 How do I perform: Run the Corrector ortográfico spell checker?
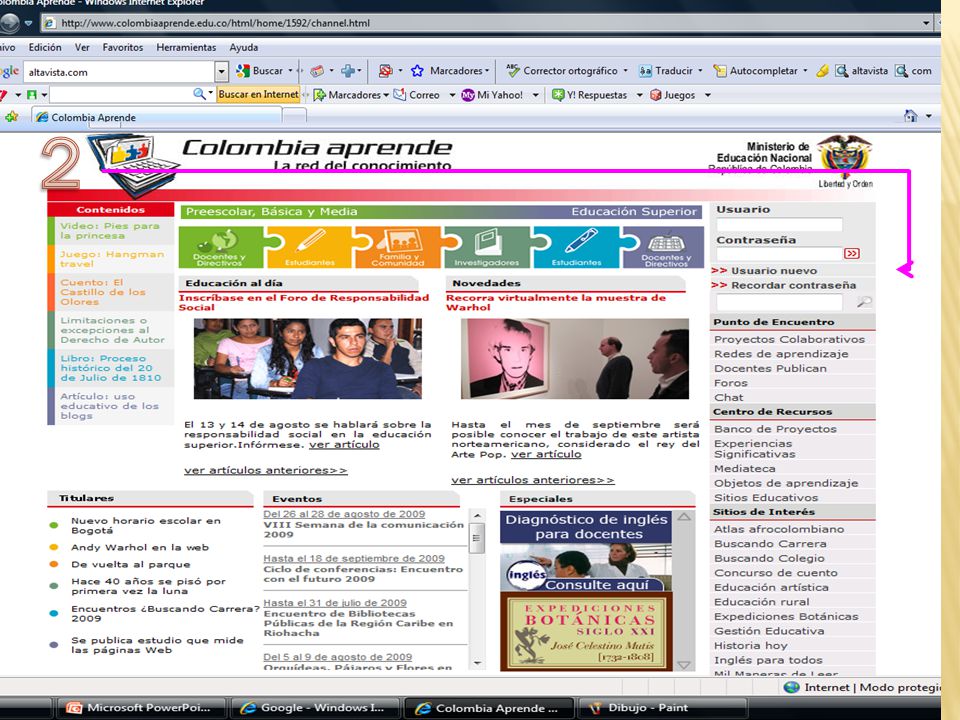[x=561, y=71]
